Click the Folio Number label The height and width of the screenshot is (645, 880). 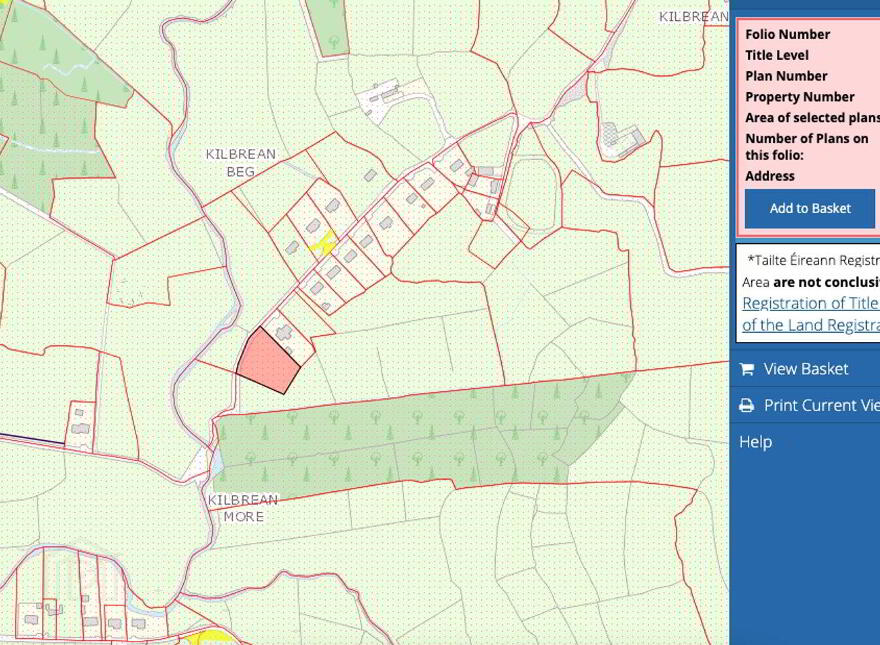pyautogui.click(x=787, y=34)
